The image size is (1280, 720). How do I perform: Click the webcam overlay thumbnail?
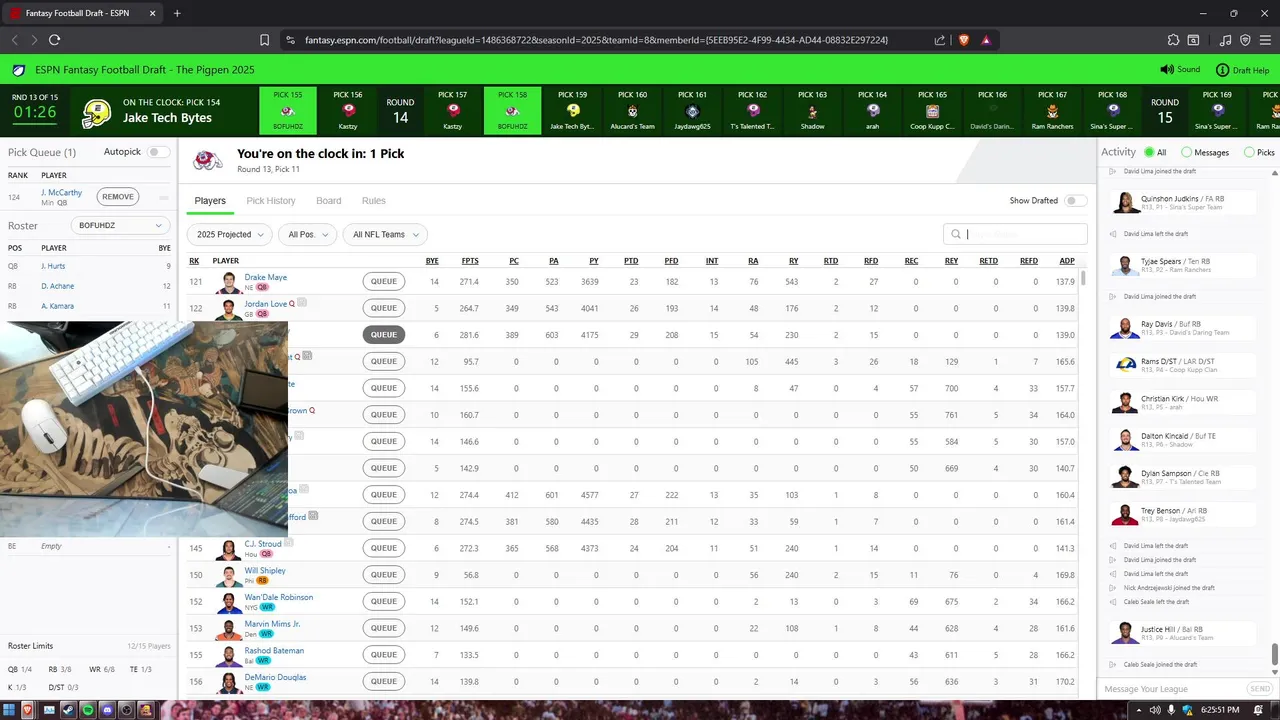[x=144, y=429]
